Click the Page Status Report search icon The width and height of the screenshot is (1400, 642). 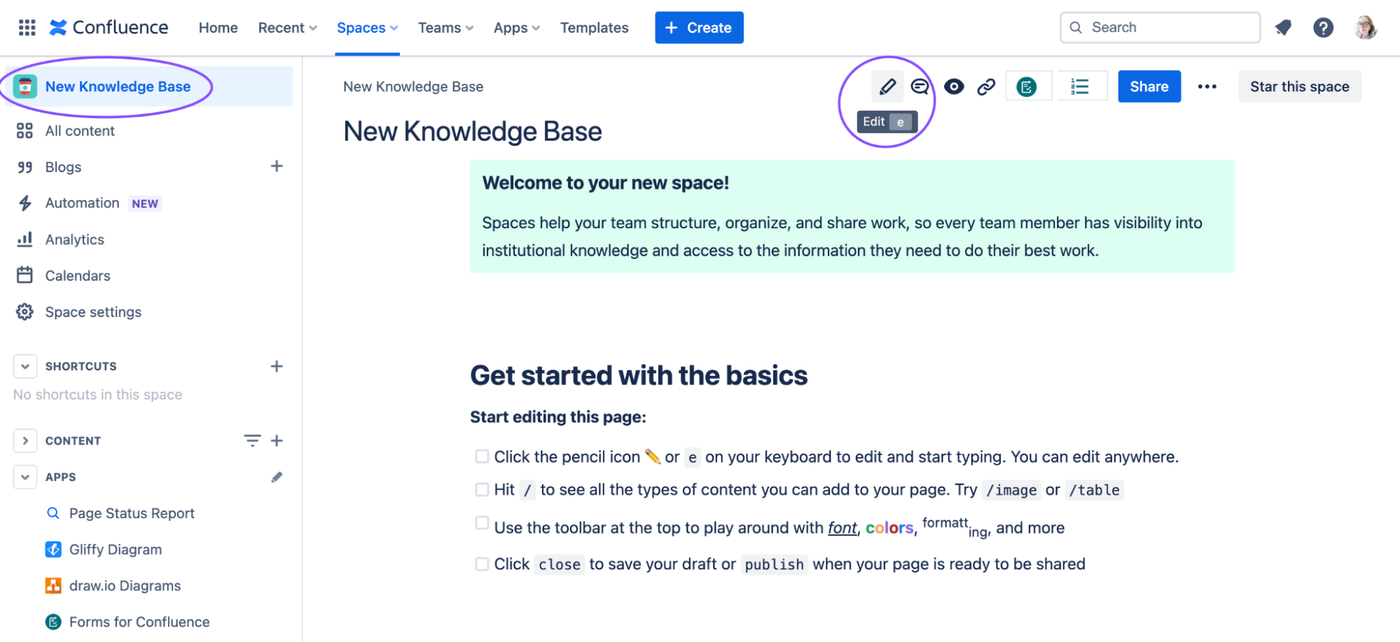point(54,513)
